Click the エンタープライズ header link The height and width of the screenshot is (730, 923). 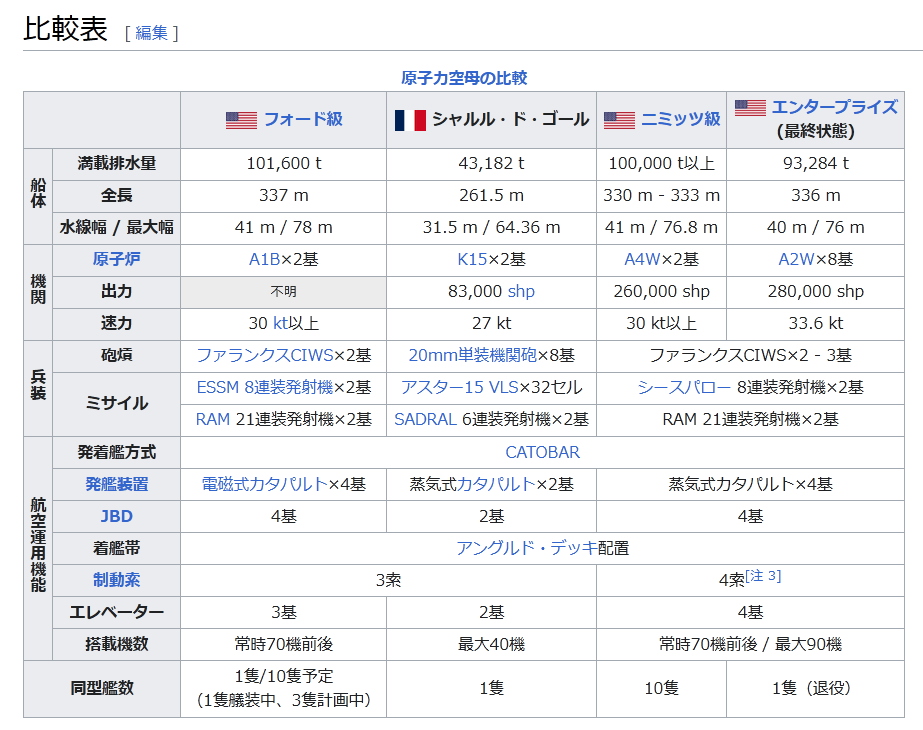(834, 107)
